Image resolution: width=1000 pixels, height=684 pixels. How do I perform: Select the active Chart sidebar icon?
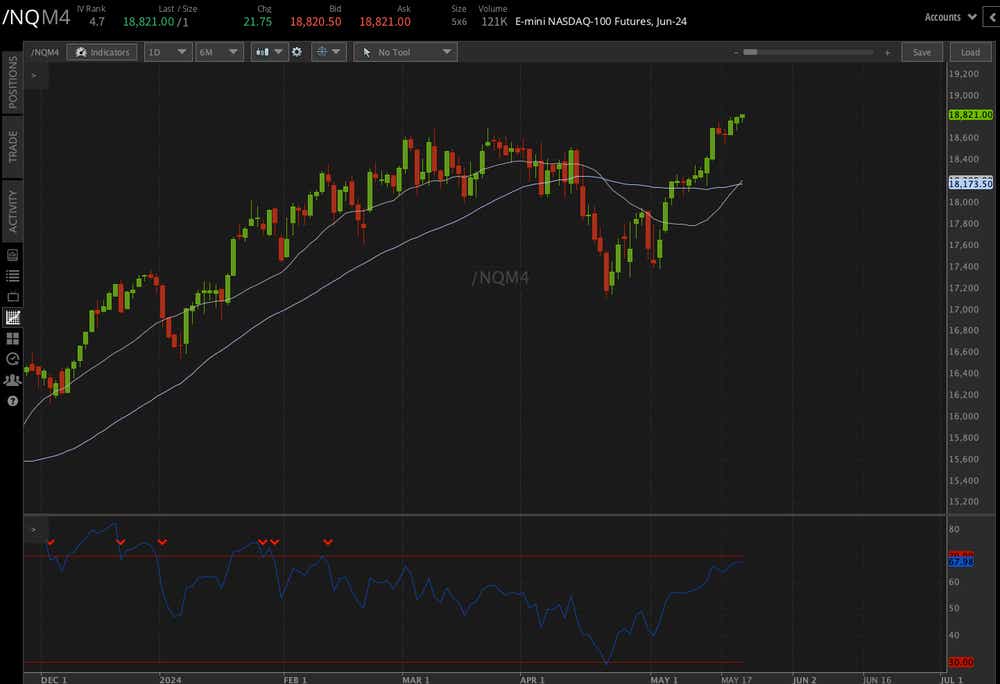pyautogui.click(x=12, y=317)
